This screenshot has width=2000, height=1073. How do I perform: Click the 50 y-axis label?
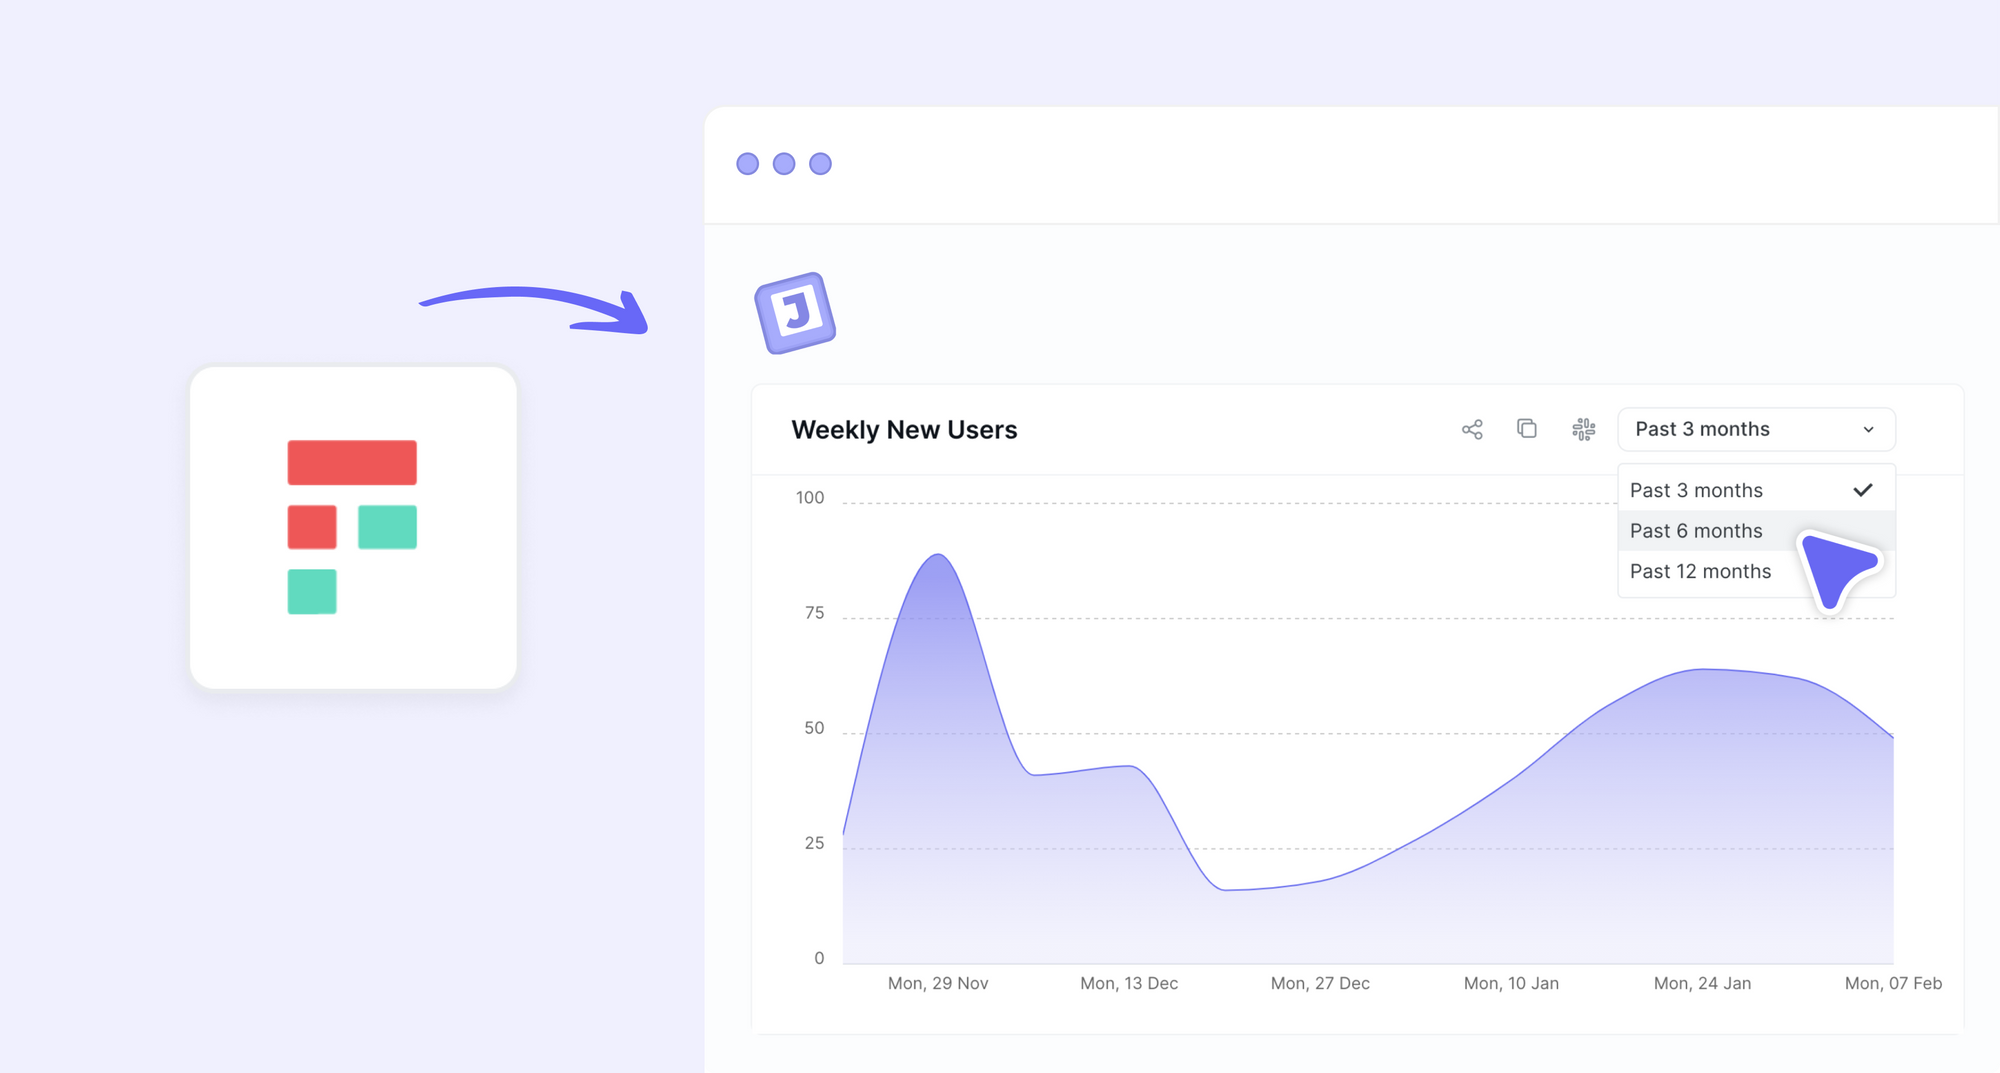point(815,728)
